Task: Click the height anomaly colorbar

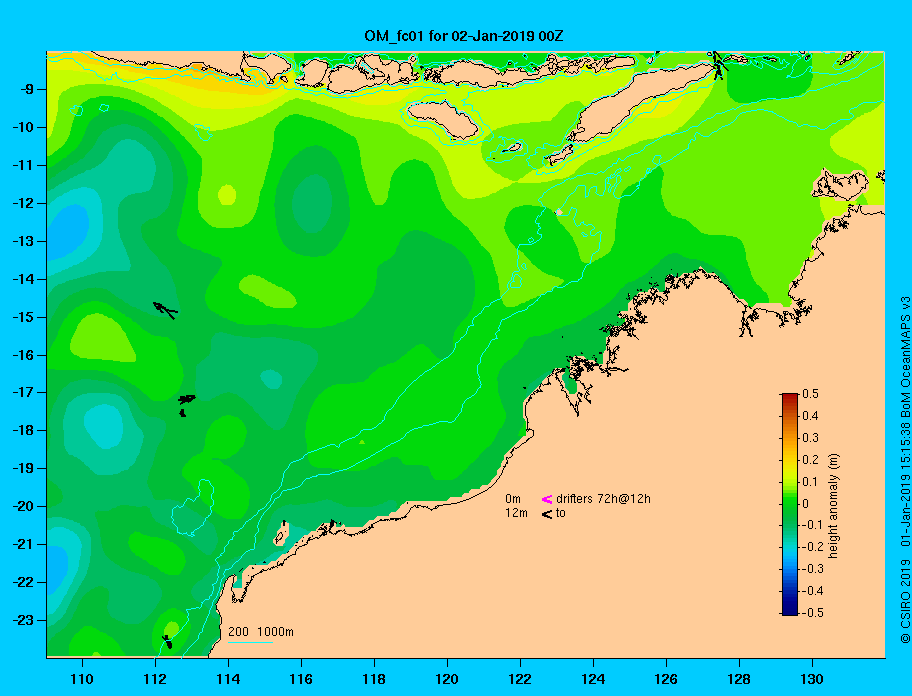Action: click(x=790, y=504)
